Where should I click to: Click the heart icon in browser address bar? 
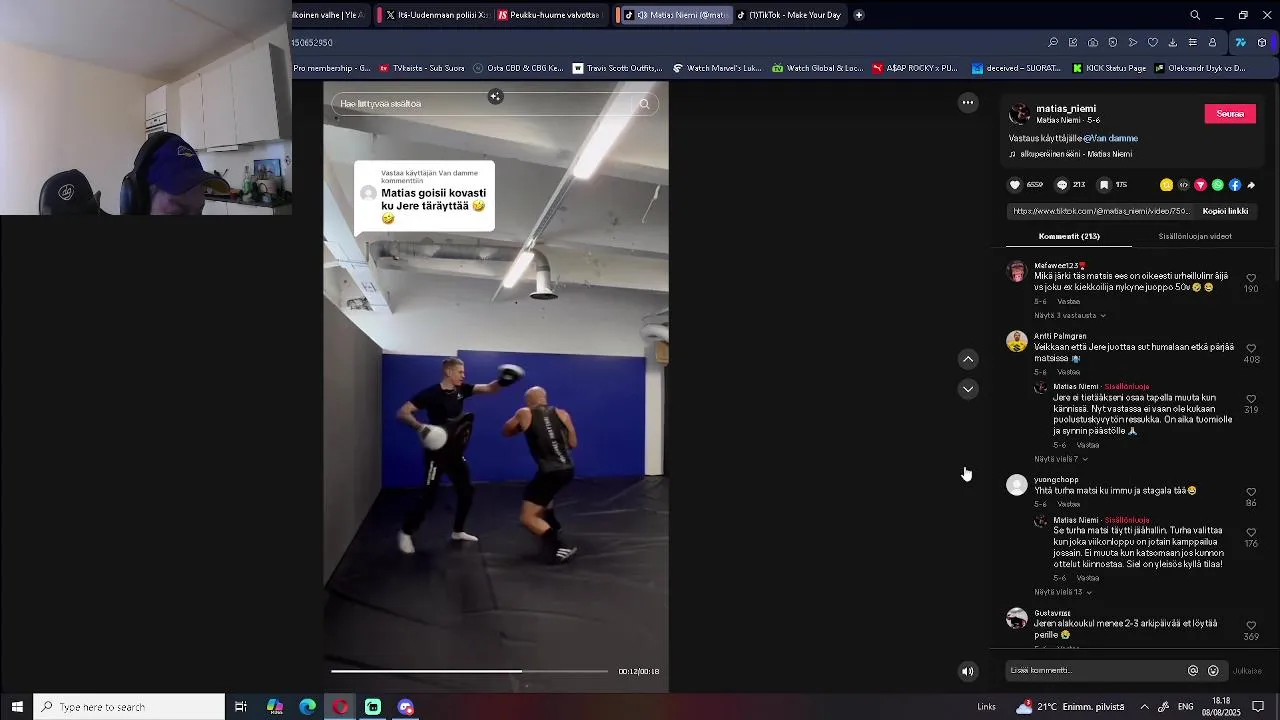pyautogui.click(x=1152, y=43)
